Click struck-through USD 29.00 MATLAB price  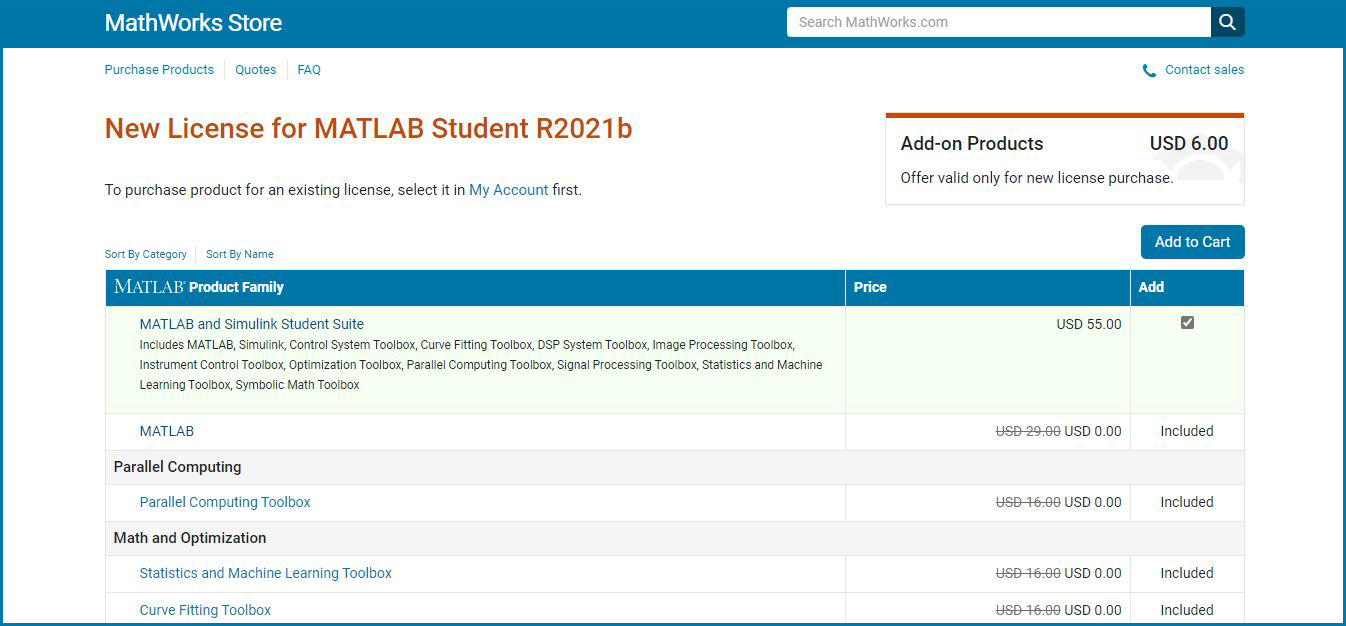[1028, 431]
